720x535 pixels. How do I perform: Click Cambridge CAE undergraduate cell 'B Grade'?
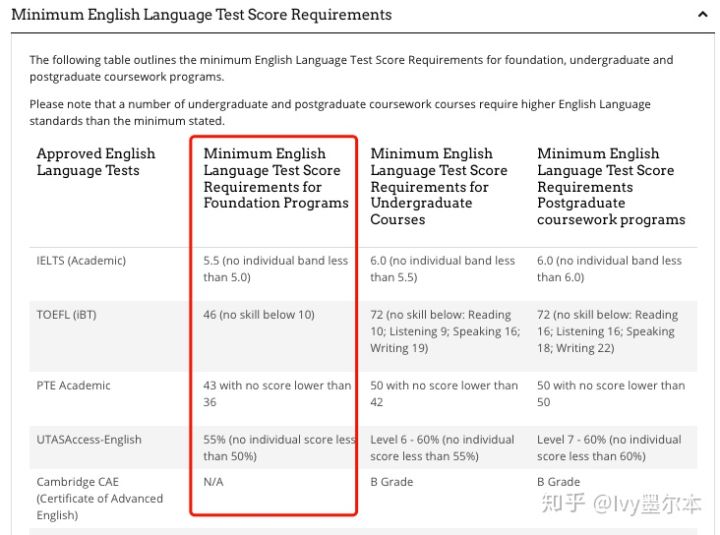coord(392,482)
